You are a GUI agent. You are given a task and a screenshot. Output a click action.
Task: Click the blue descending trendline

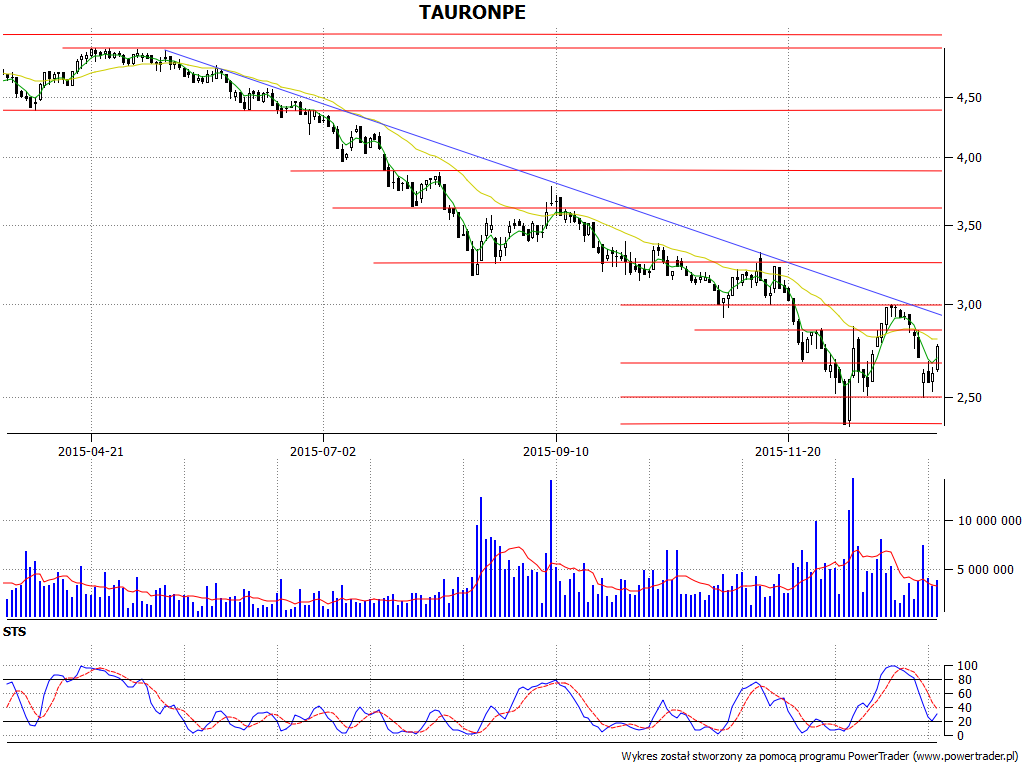(554, 184)
